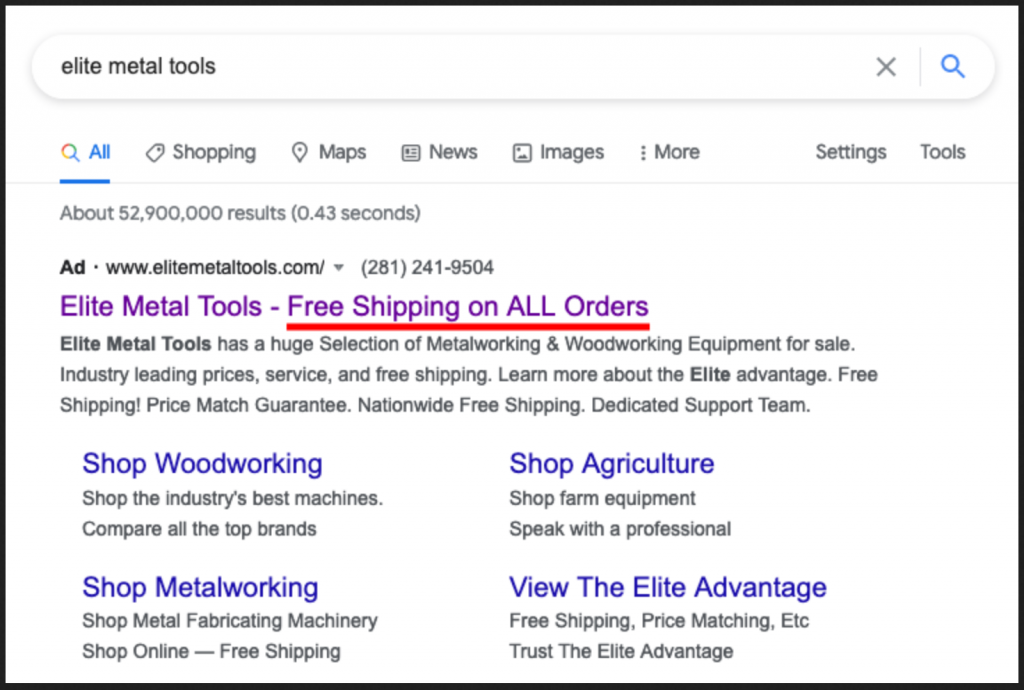
Task: Open Elite Metal Tools ad headline
Action: point(354,306)
